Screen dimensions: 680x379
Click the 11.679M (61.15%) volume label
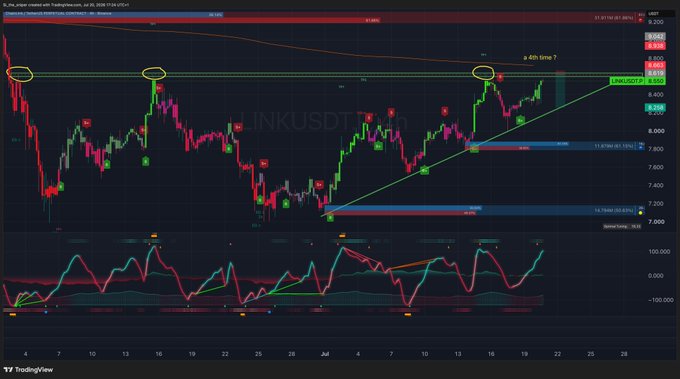click(x=614, y=146)
